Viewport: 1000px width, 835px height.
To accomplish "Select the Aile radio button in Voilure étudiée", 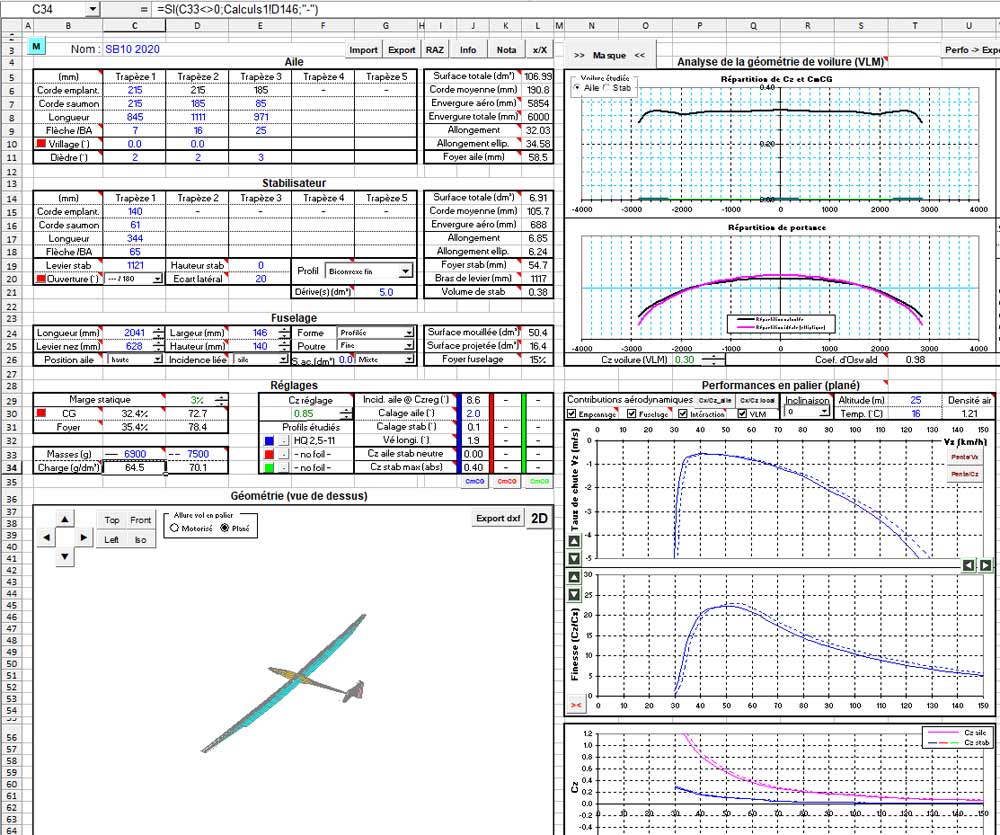I will (577, 87).
